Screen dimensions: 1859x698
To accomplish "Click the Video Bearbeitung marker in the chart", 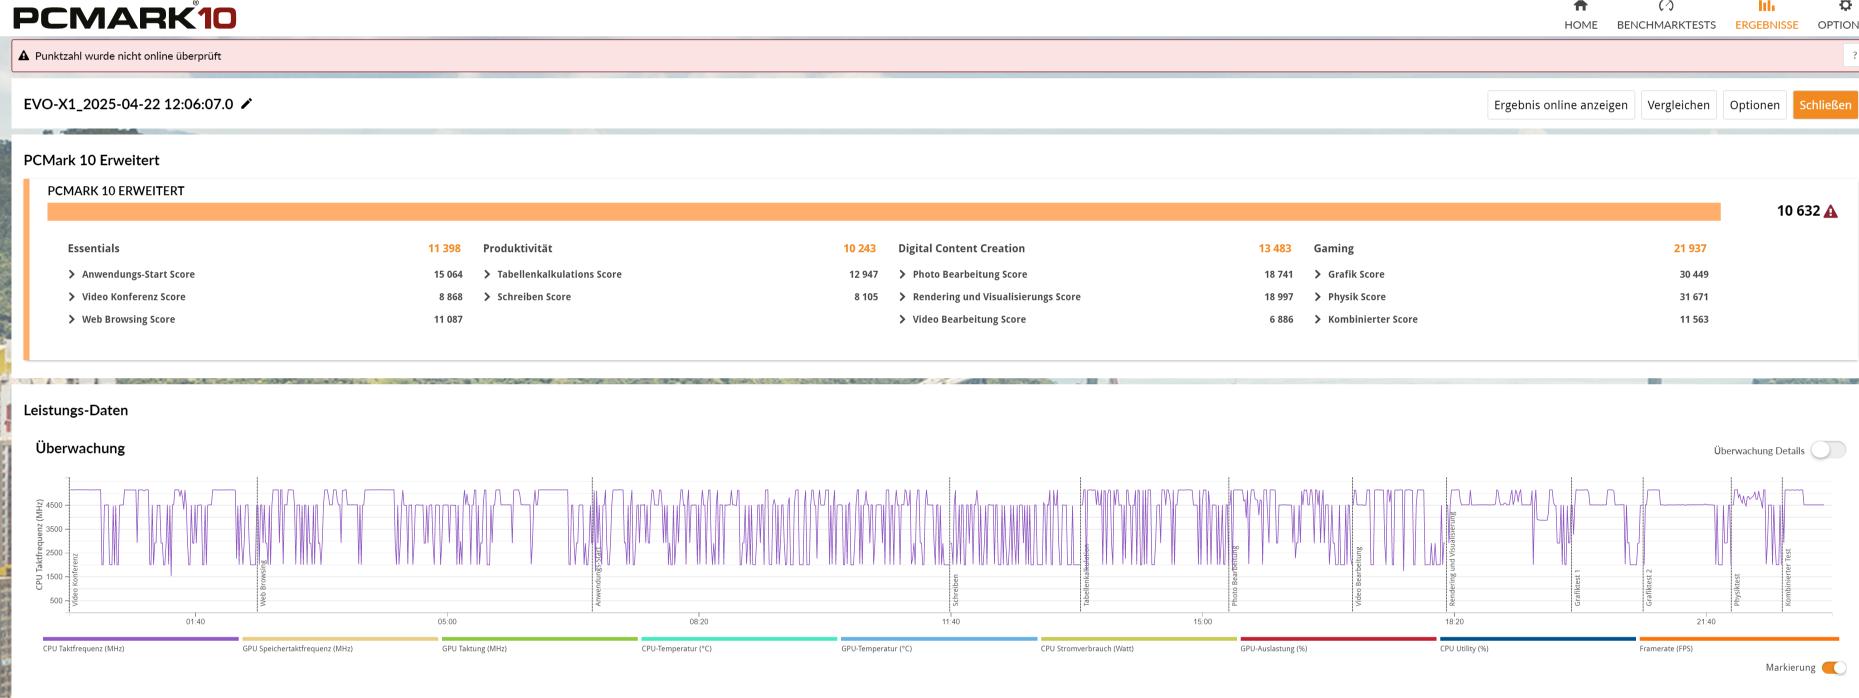I will point(1359,576).
